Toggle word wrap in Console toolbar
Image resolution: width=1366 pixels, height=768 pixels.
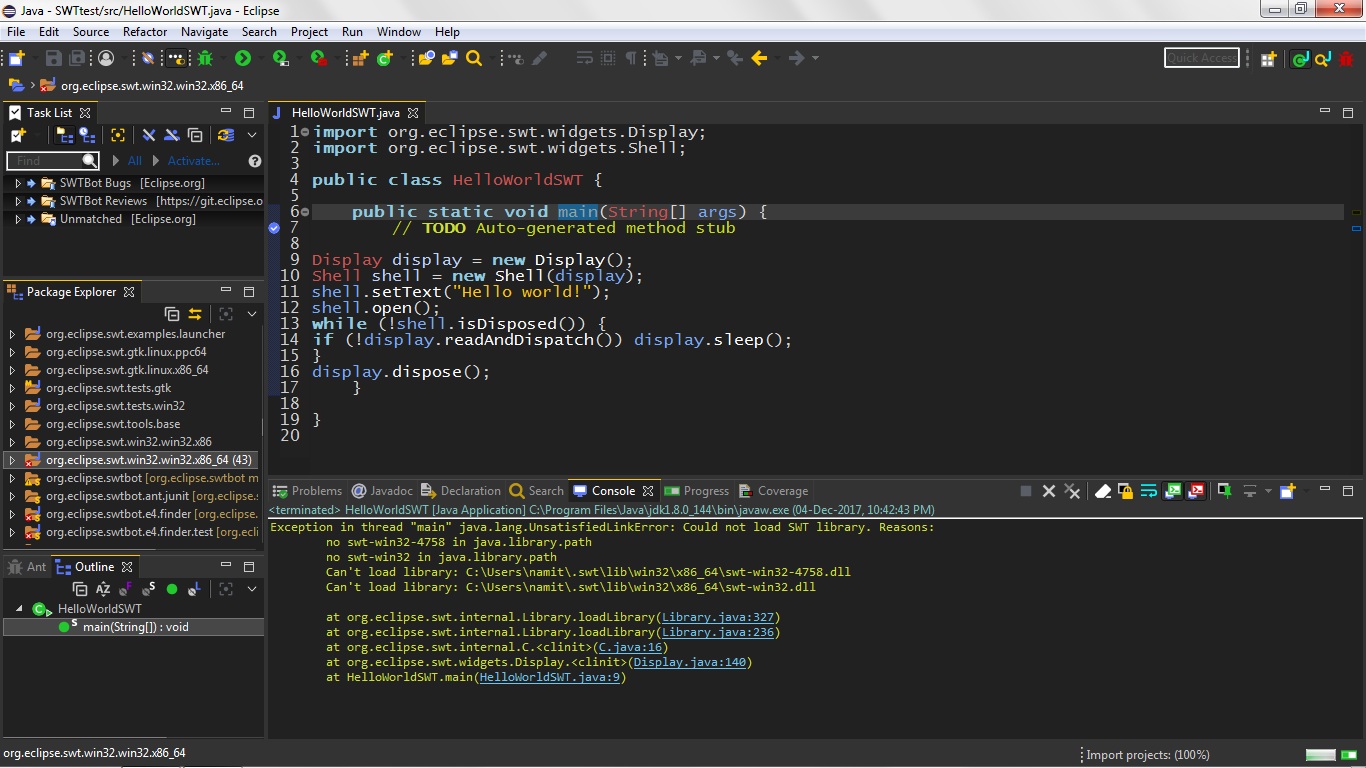tap(1148, 491)
